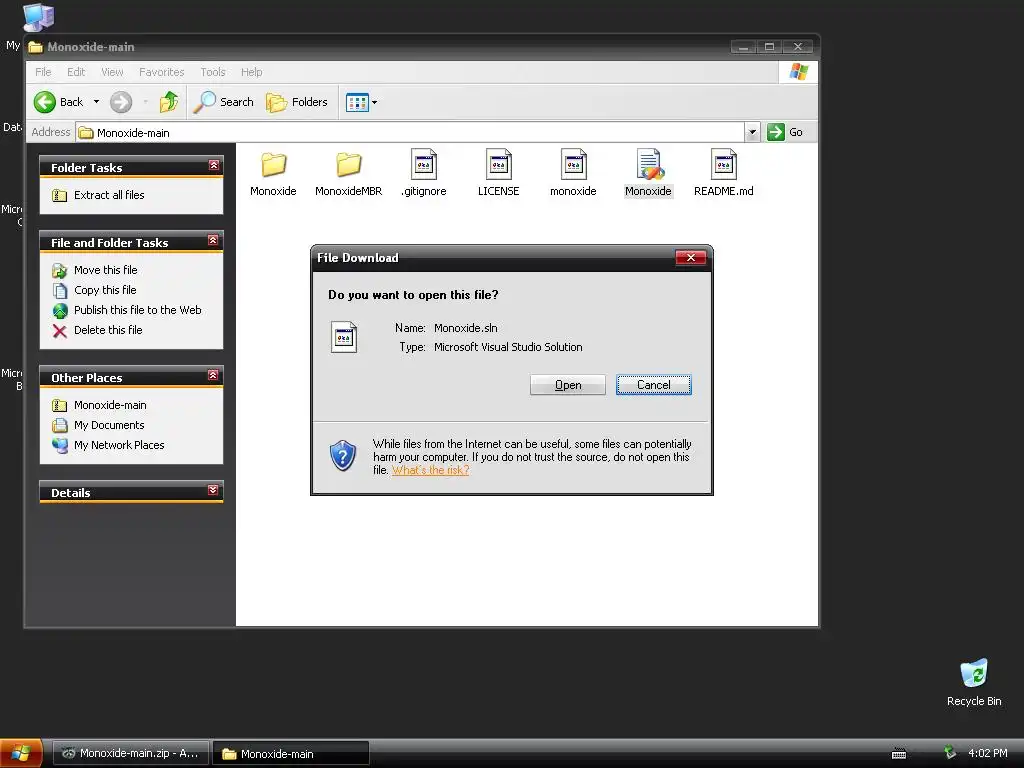This screenshot has width=1024, height=768.
Task: Select the Monoxide Visual Studio solution icon
Action: (x=648, y=165)
